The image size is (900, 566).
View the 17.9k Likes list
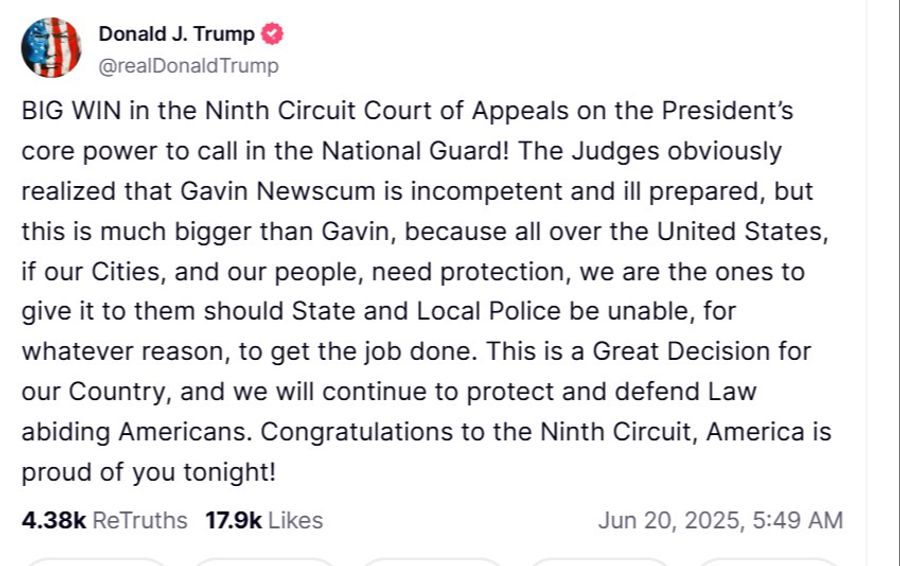pos(264,520)
